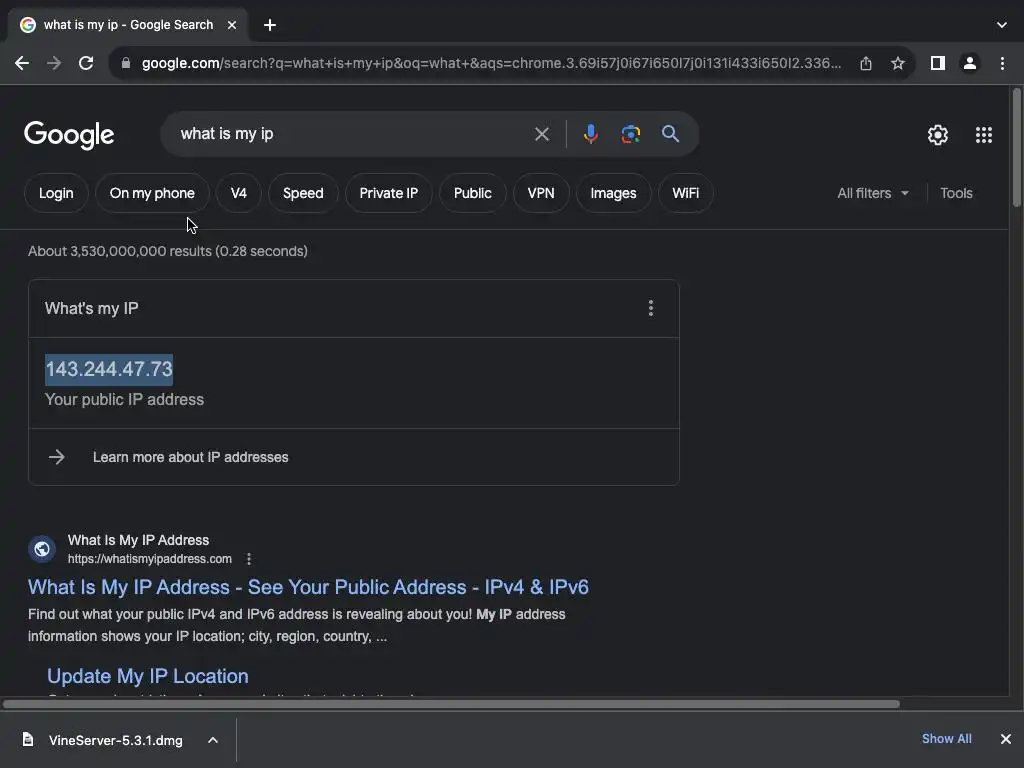1024x768 pixels.
Task: Open the 'What Is My IP Address - See Your Public Address' result
Action: coord(308,587)
